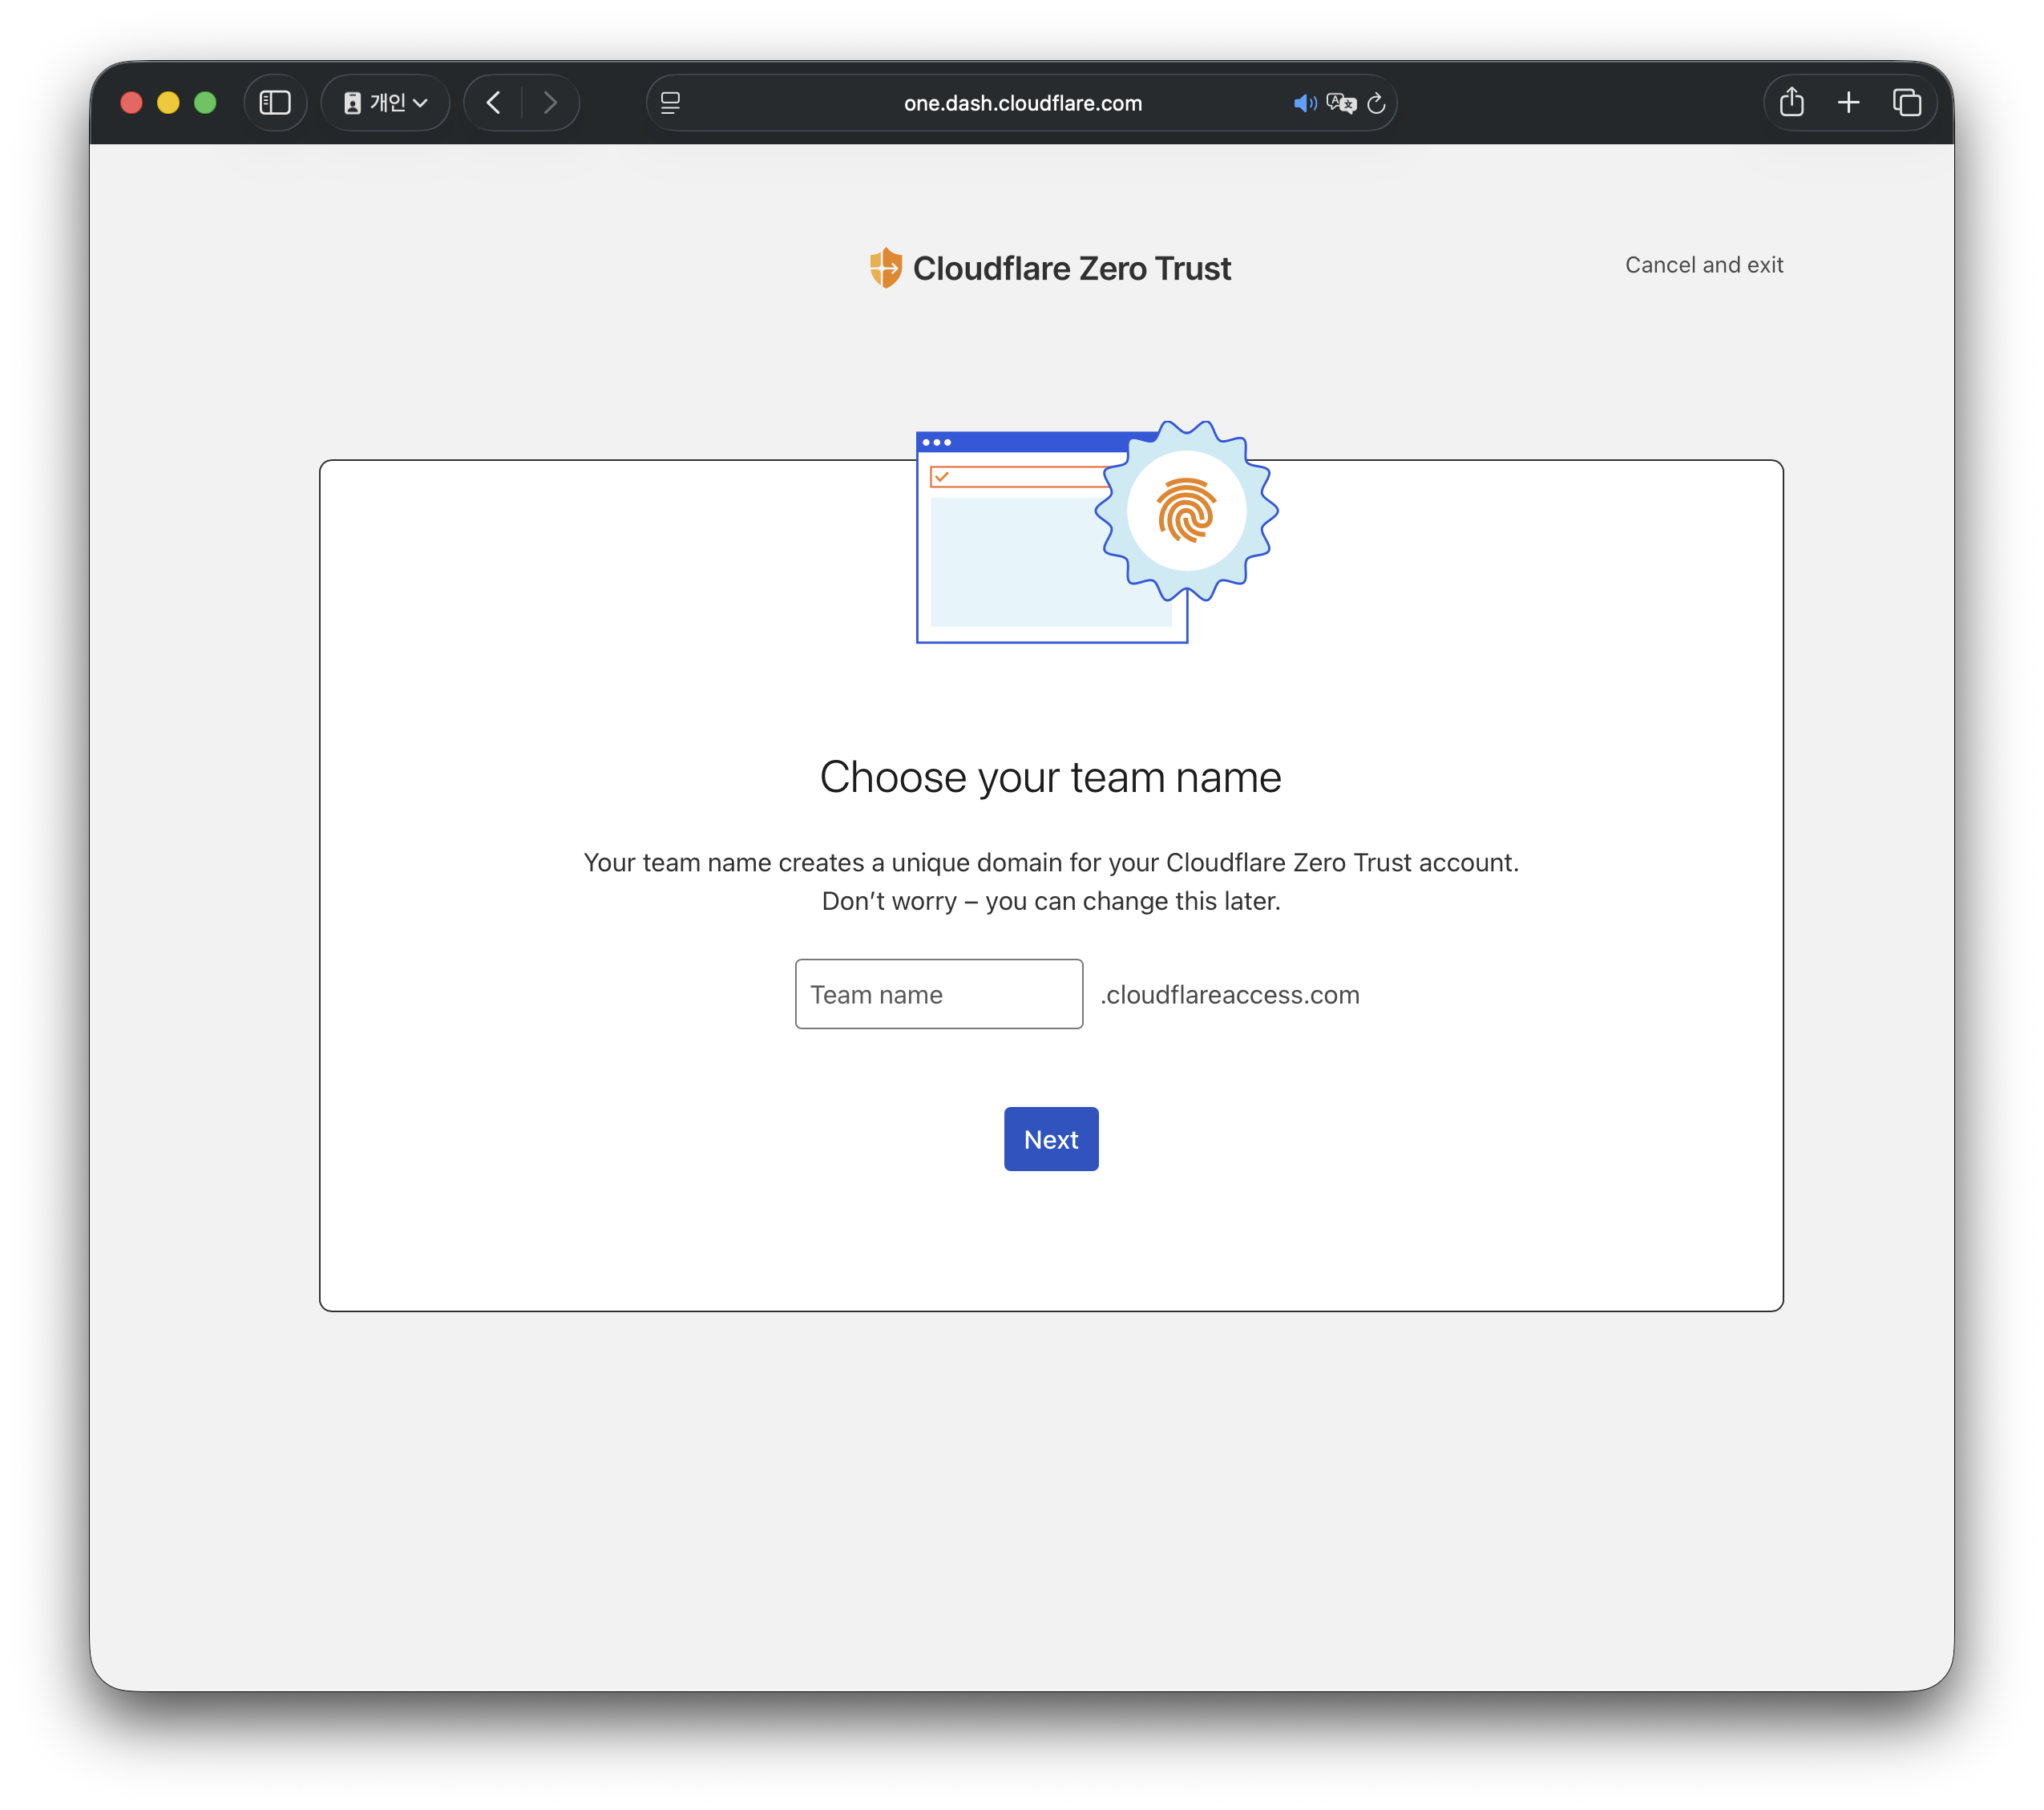Reload the page with refresh icon
Viewport: 2044px width, 1810px height.
1376,103
